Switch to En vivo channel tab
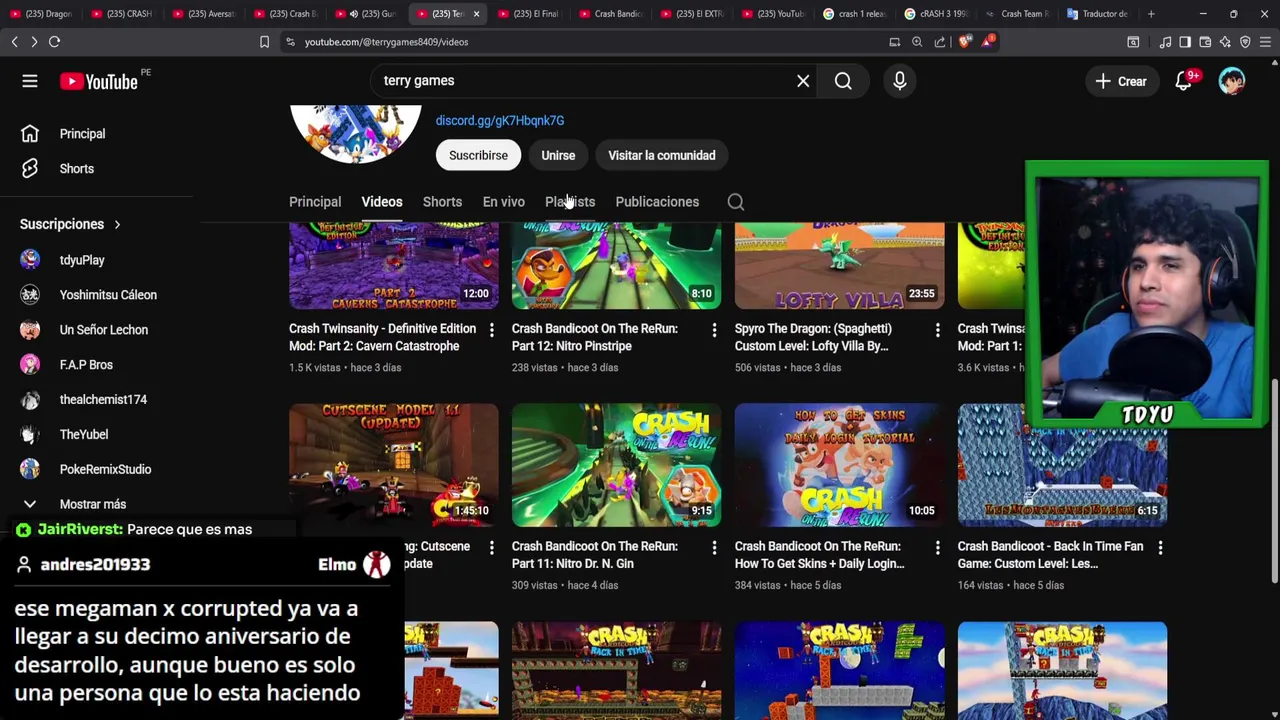Image resolution: width=1280 pixels, height=720 pixels. point(504,202)
